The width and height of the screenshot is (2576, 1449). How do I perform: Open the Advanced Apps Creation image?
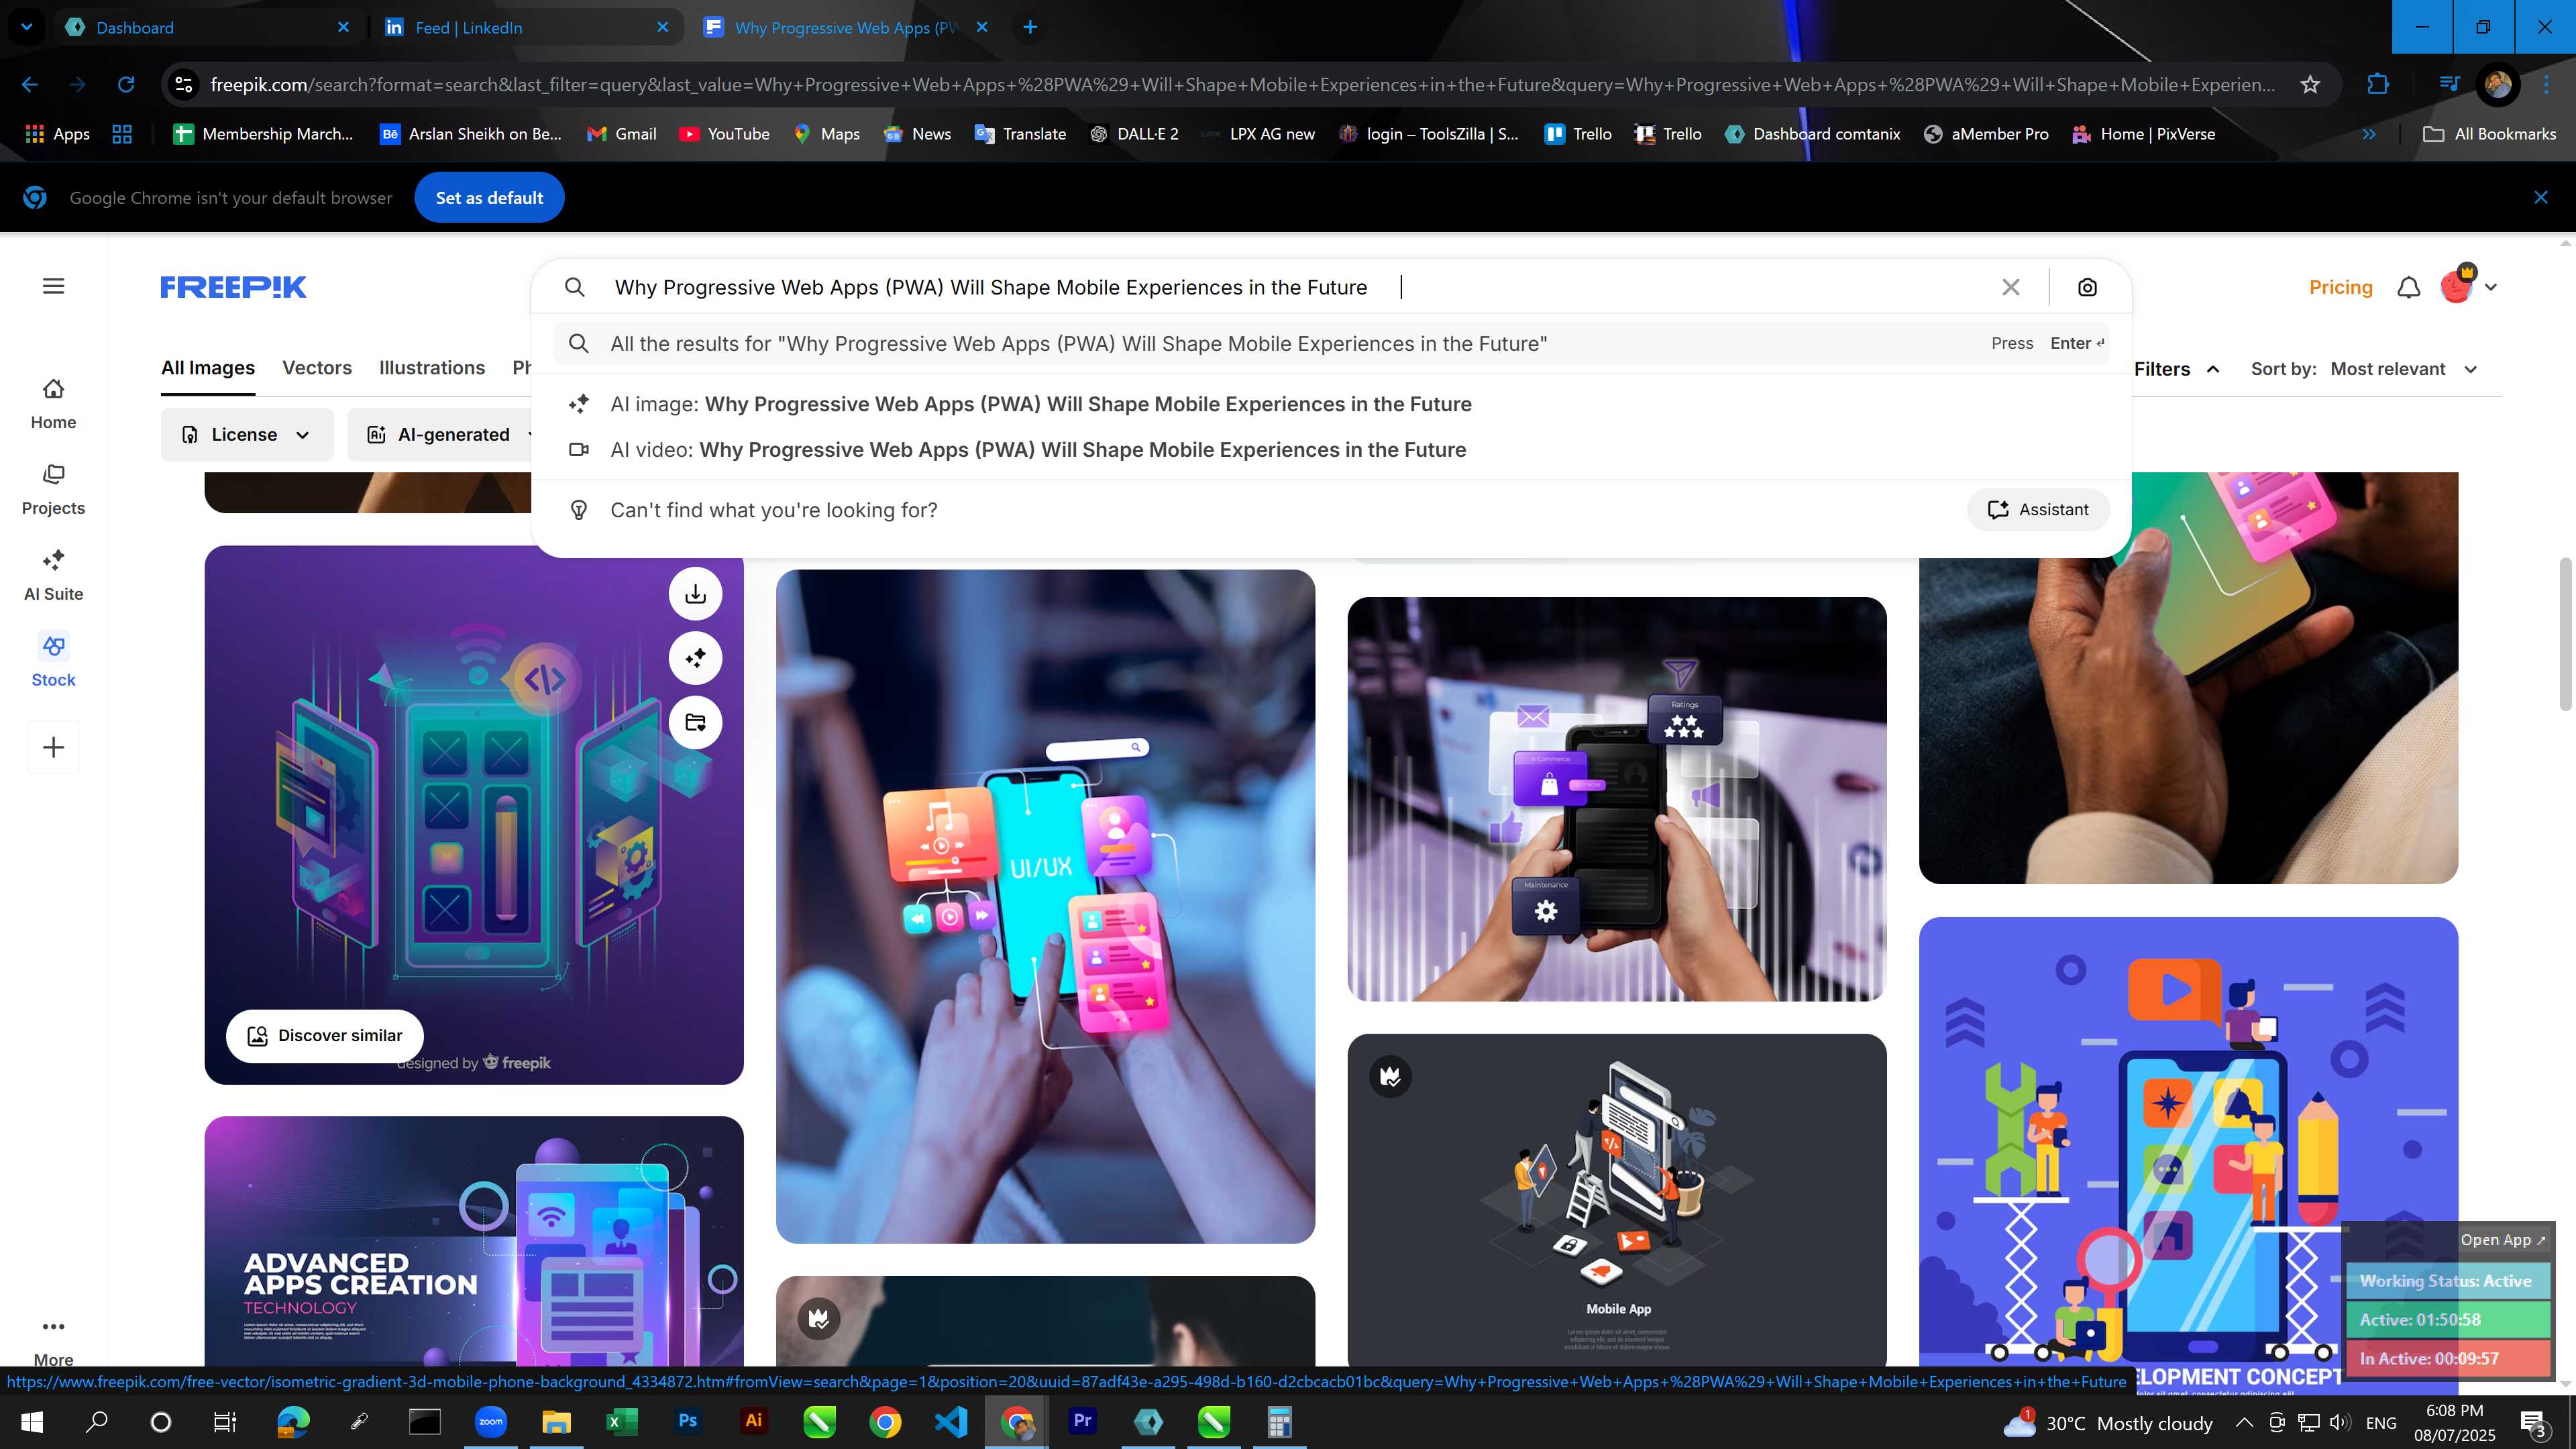[x=474, y=1241]
